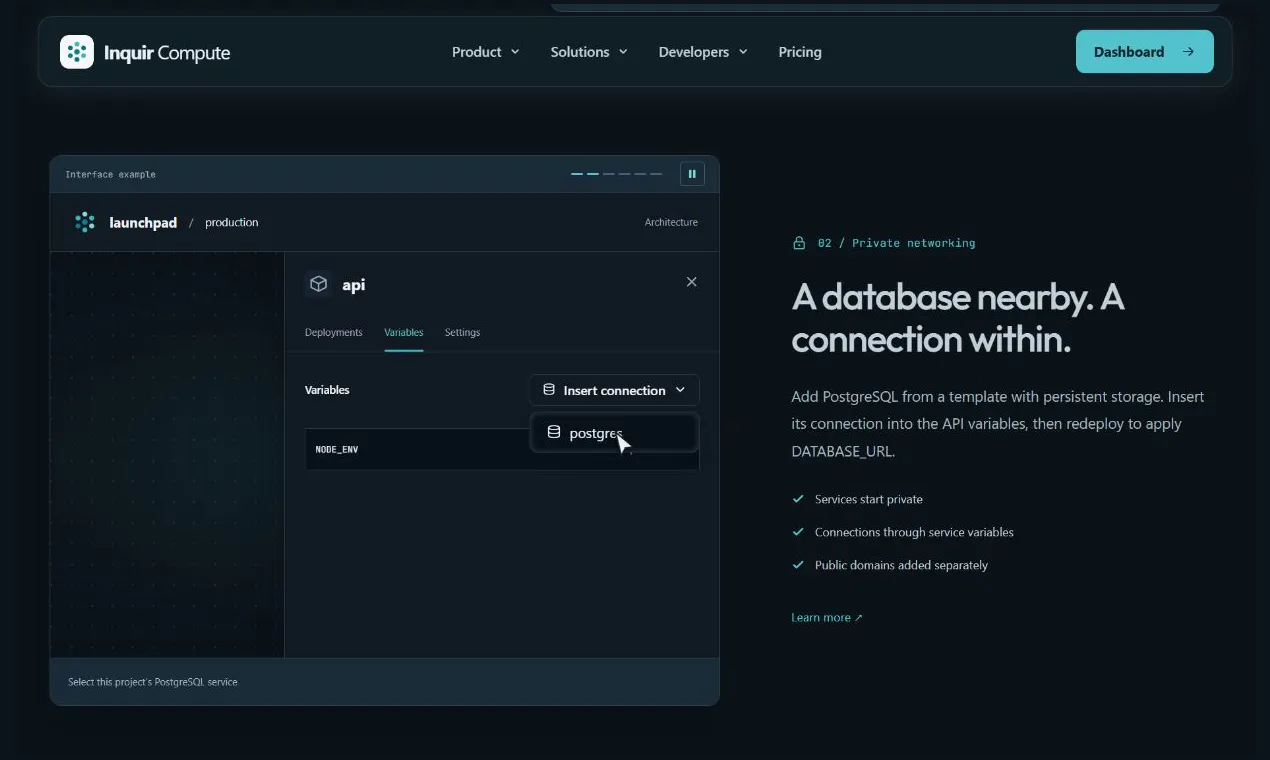Expand the Solutions dropdown
This screenshot has height=760, width=1270.
click(589, 52)
